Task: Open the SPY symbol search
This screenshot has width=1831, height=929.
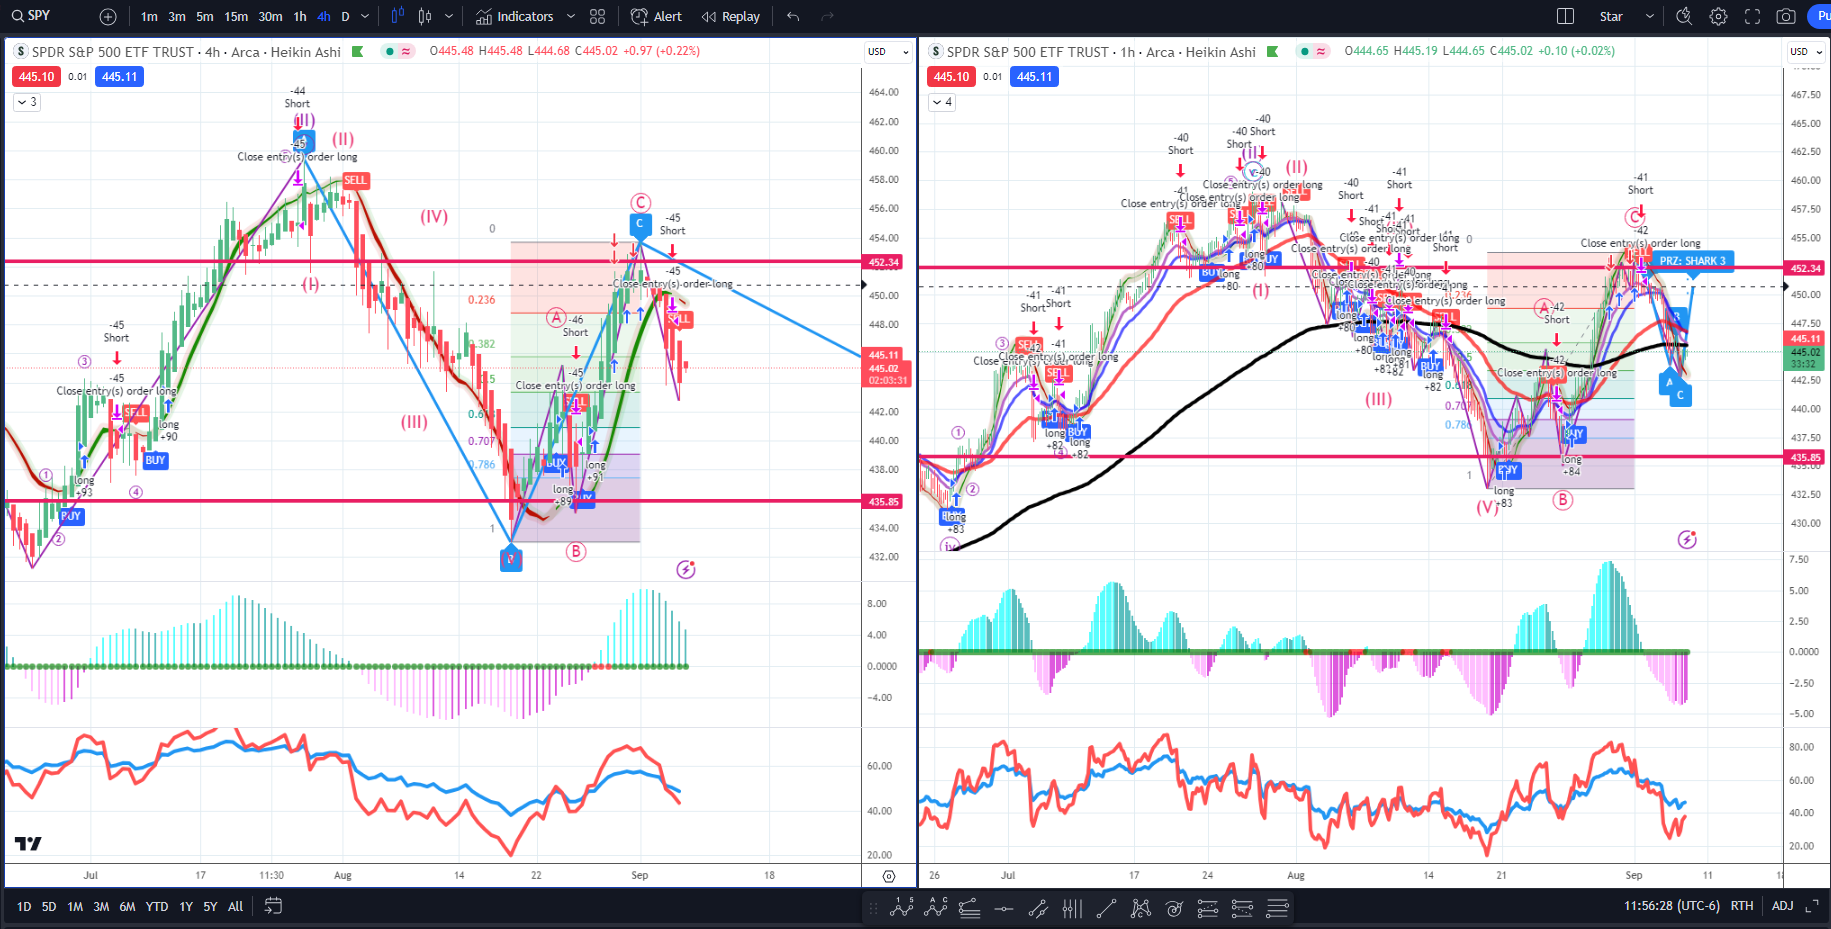Action: point(31,16)
